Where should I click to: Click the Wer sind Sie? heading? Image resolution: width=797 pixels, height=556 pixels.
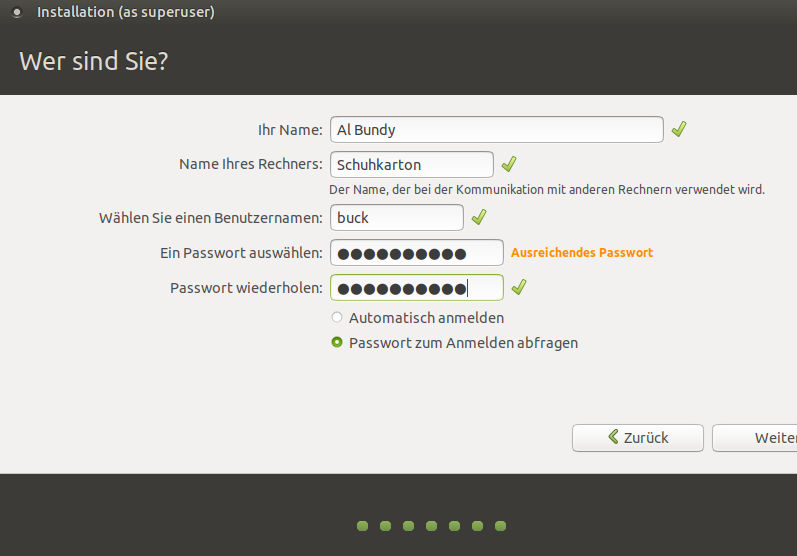click(94, 61)
